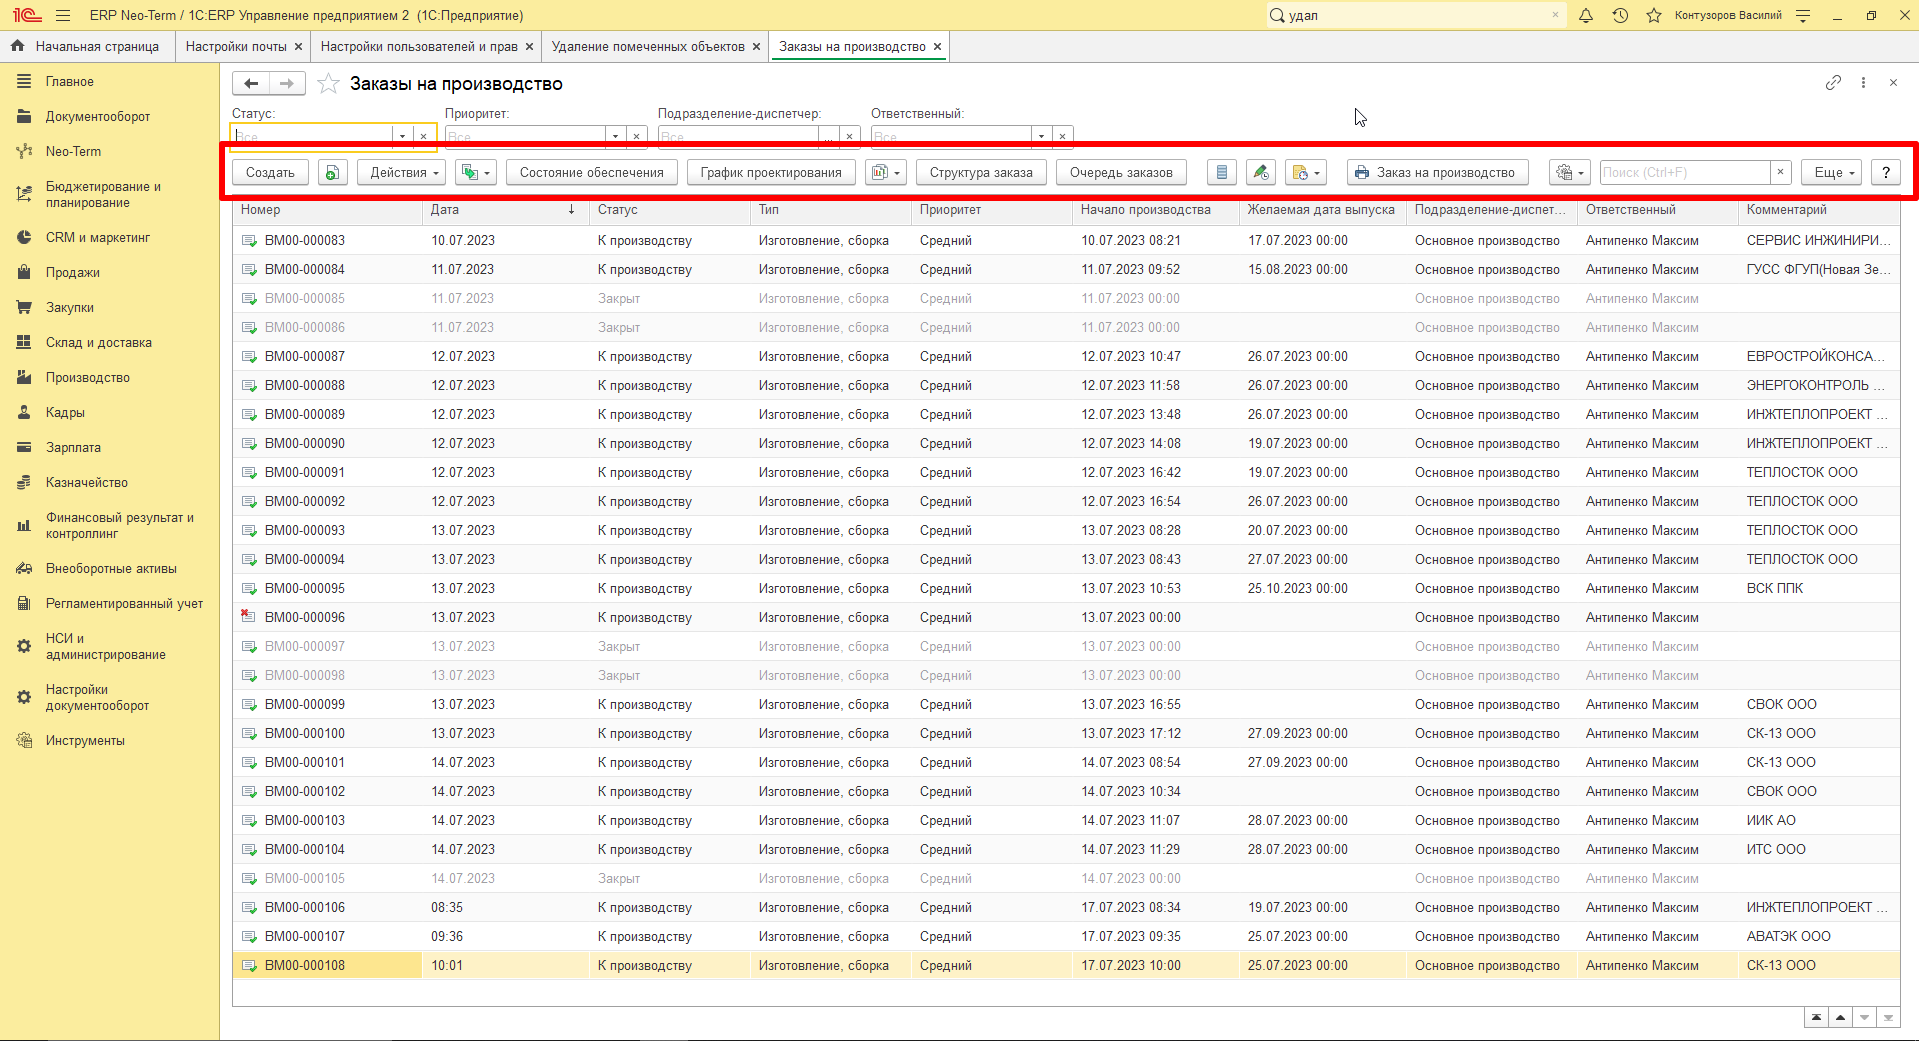The image size is (1919, 1041).
Task: Click the edit-with-clock icon in toolbar
Action: pos(1261,173)
